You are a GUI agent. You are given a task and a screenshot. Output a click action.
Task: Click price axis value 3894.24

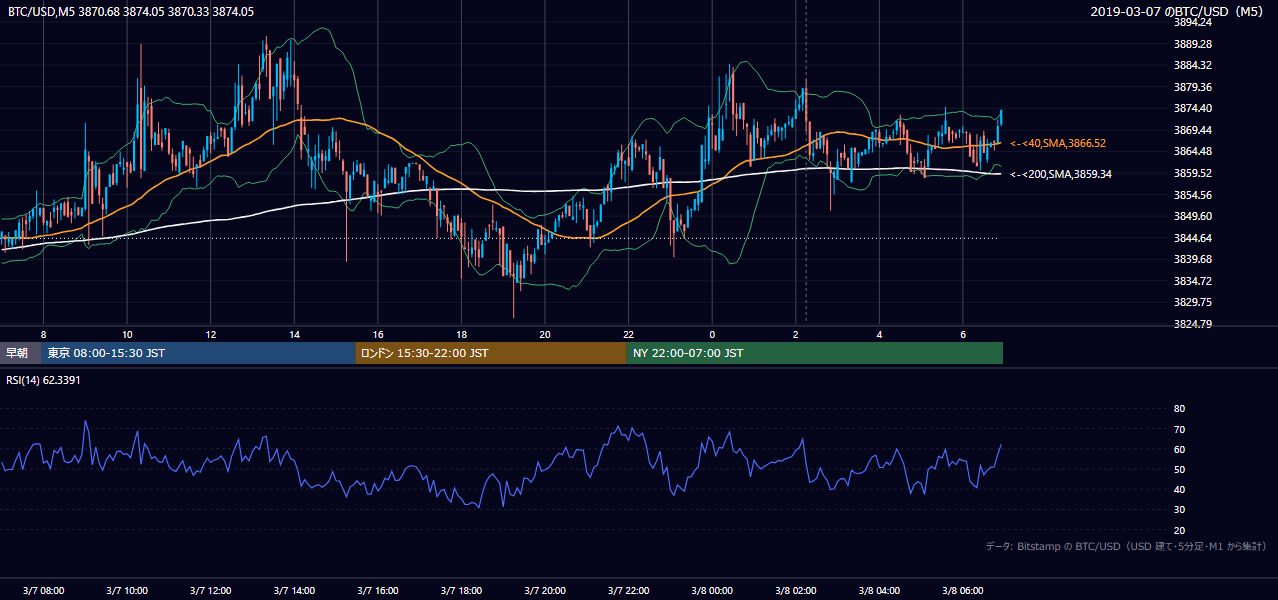[x=1193, y=22]
